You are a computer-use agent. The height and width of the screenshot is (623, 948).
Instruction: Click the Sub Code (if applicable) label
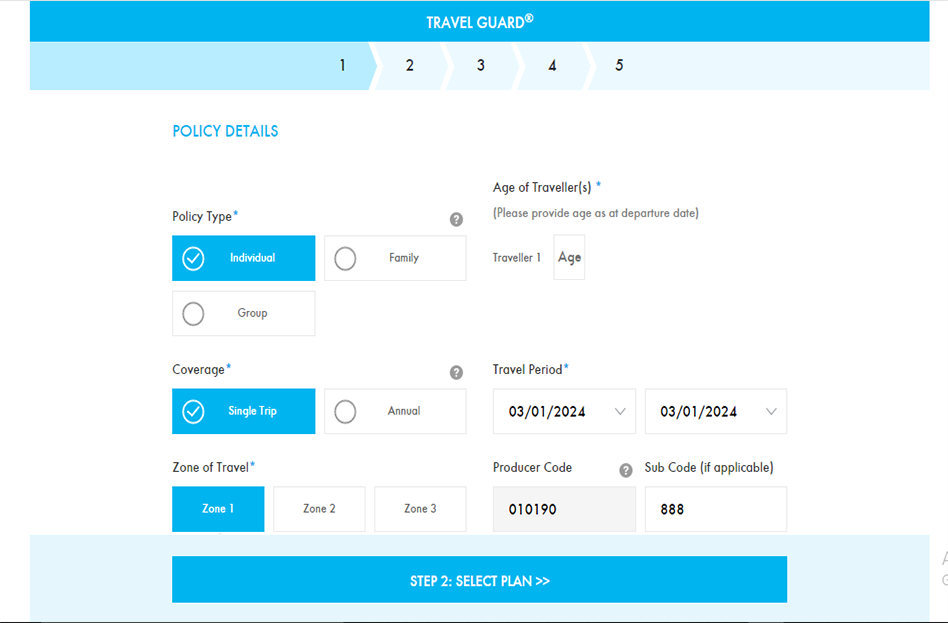pos(709,468)
